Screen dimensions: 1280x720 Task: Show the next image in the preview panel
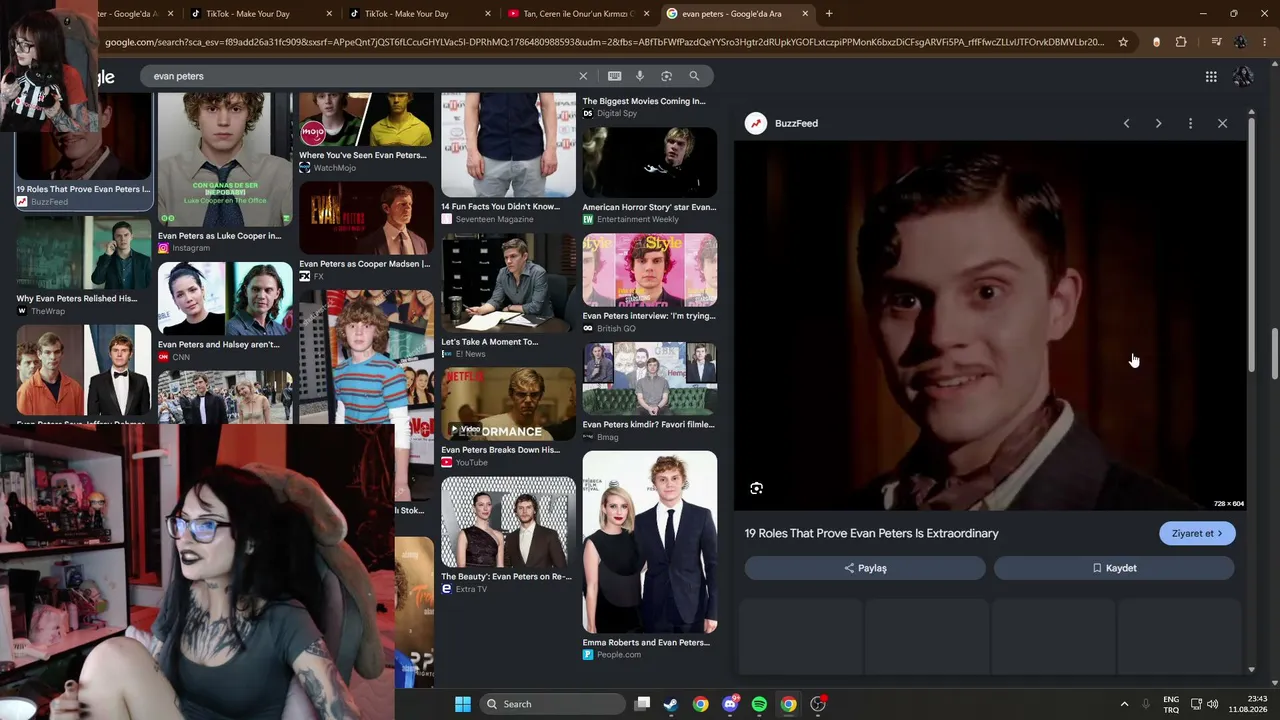coord(1158,123)
